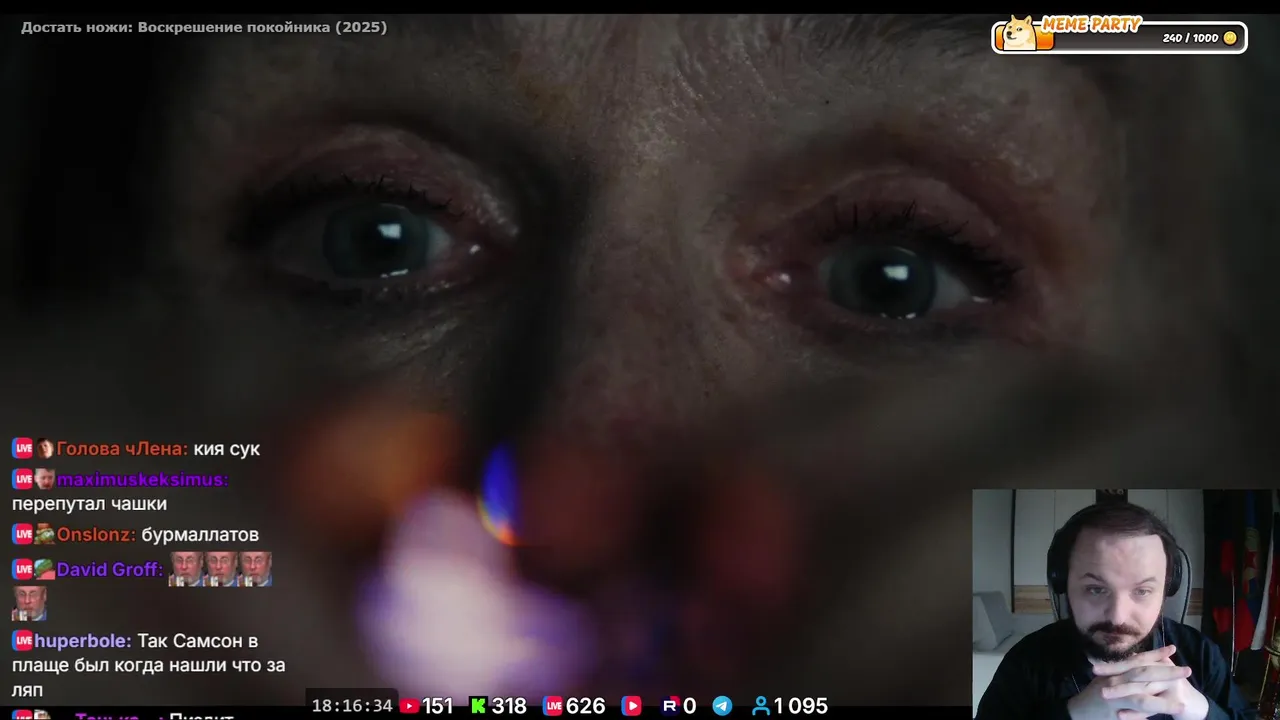Click the LIVE badge beside Onslonz
Screen dimensions: 1280x720
(x=22, y=535)
